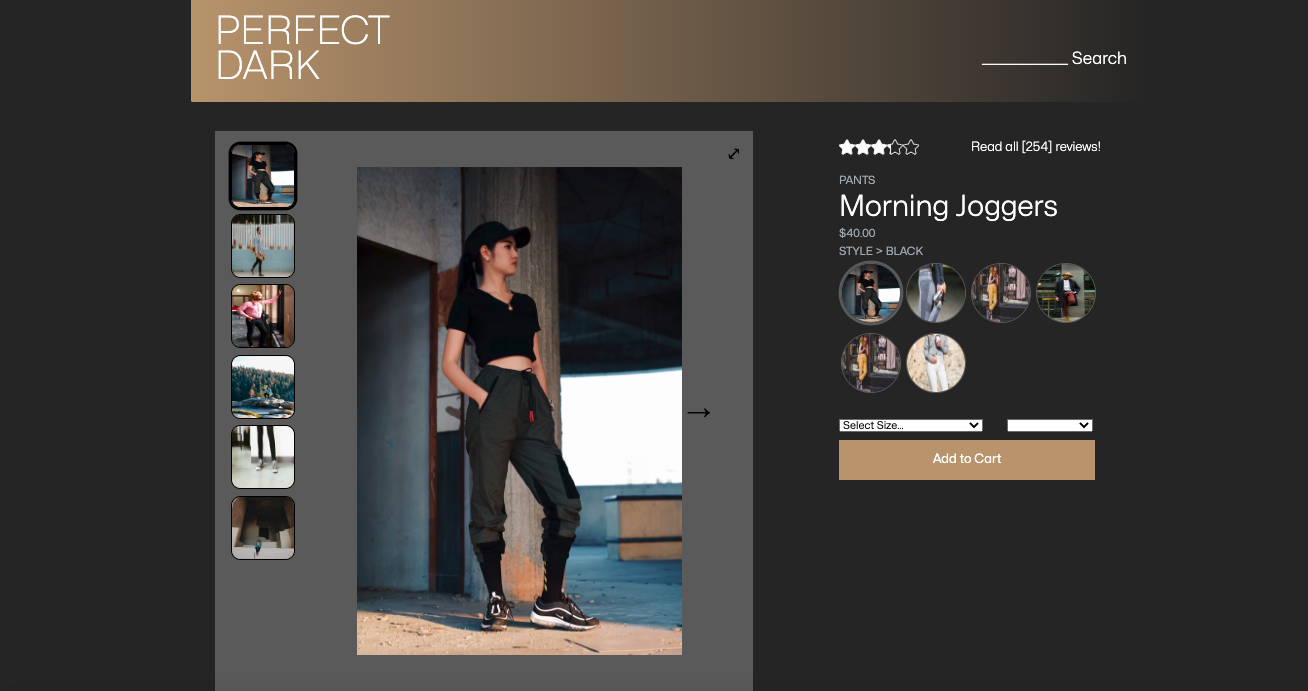The image size is (1308, 691).
Task: Select the black joggers style swatch
Action: (871, 293)
